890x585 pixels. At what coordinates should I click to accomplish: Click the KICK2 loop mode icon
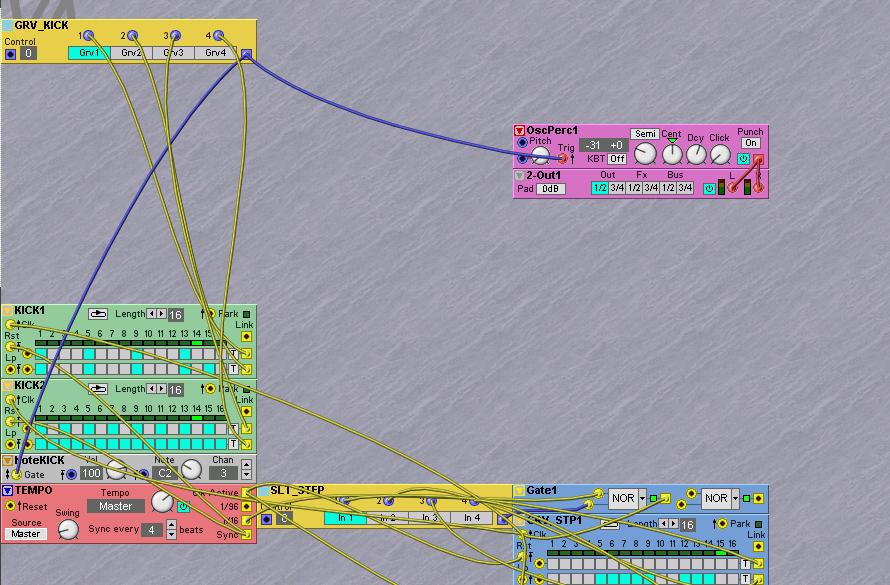[x=98, y=389]
